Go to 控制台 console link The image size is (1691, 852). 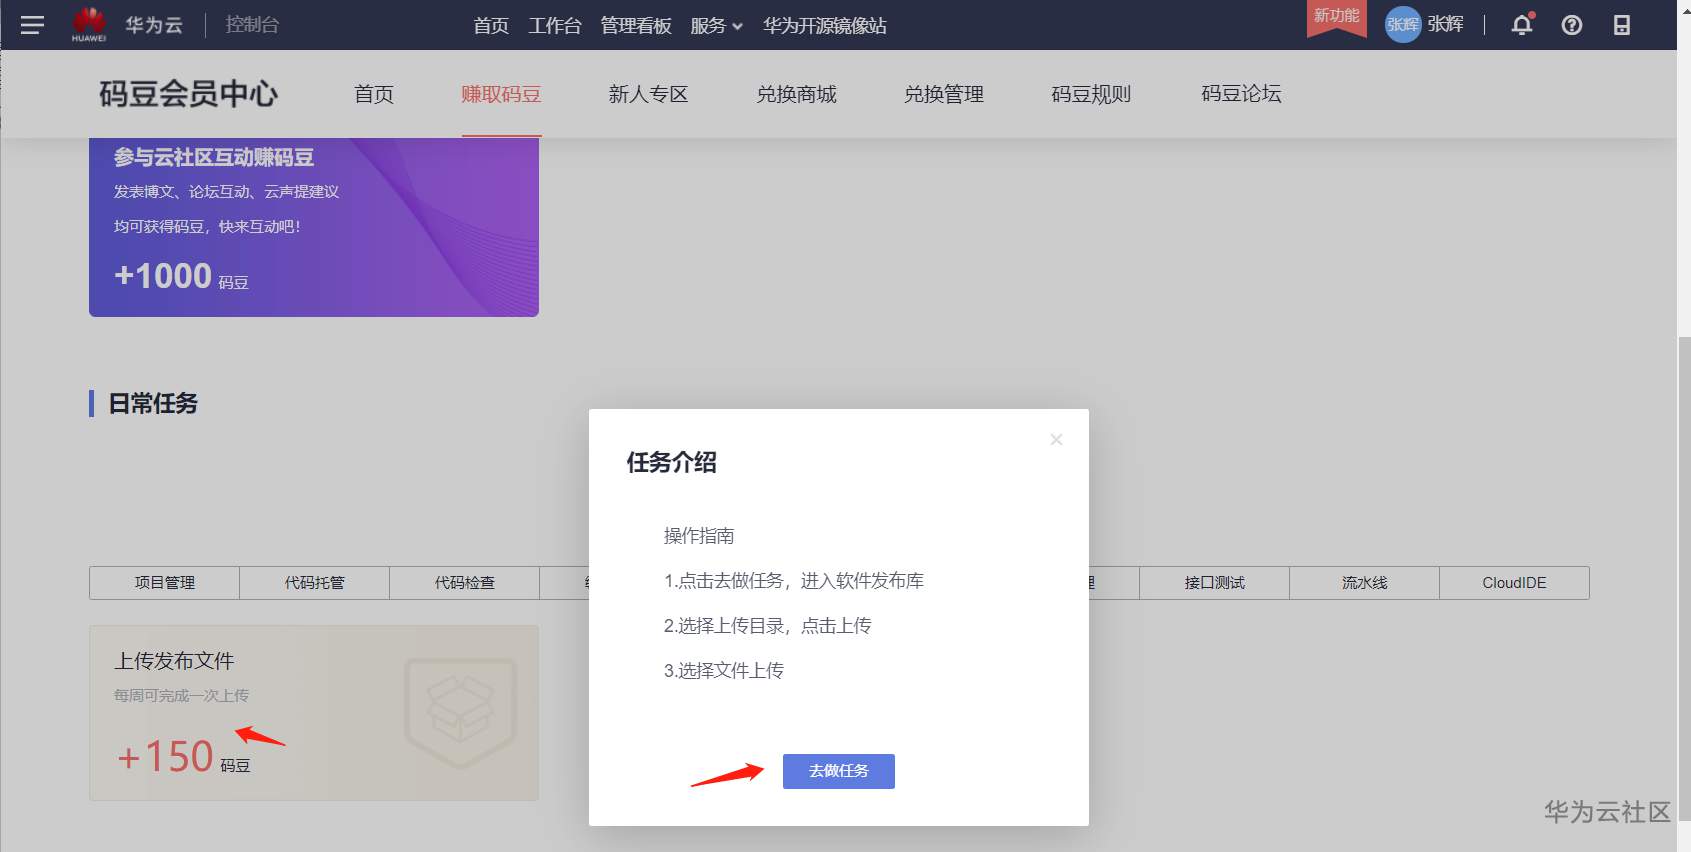tap(252, 25)
